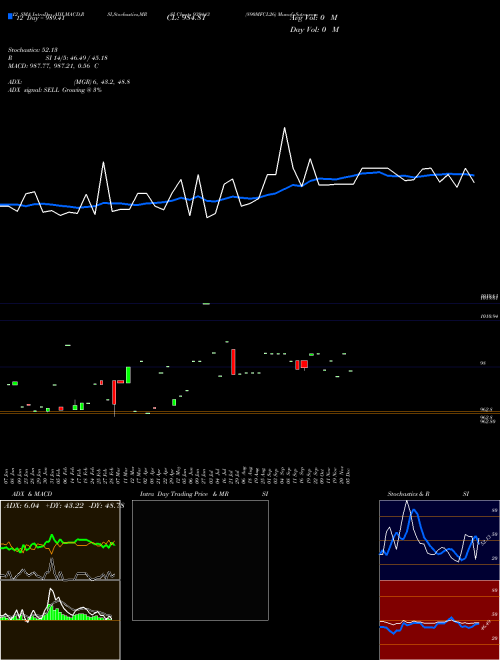Viewport: 500px width, 660px height.
Task: Open the MACD histogram mini chart
Action: [x=60, y=620]
